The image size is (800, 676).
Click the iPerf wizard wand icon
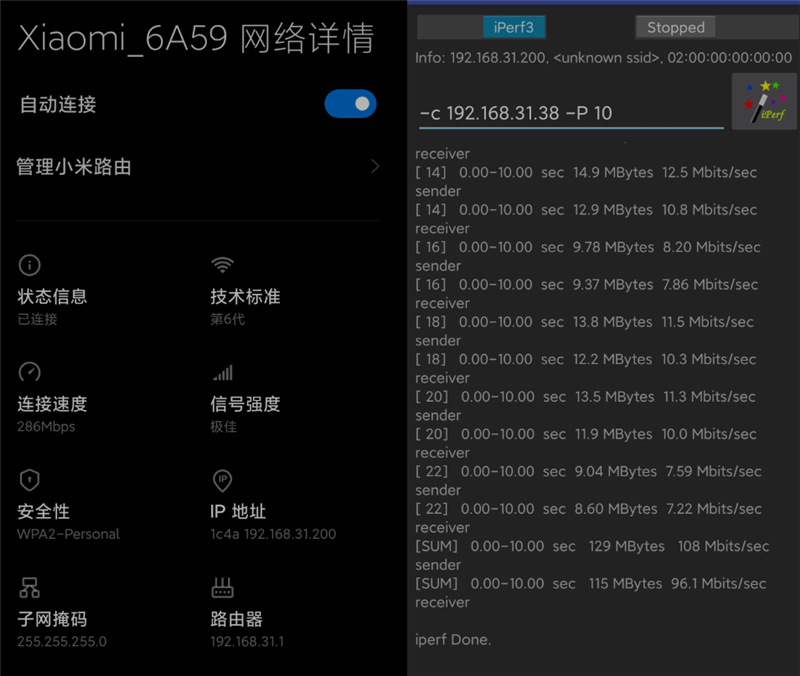click(764, 101)
